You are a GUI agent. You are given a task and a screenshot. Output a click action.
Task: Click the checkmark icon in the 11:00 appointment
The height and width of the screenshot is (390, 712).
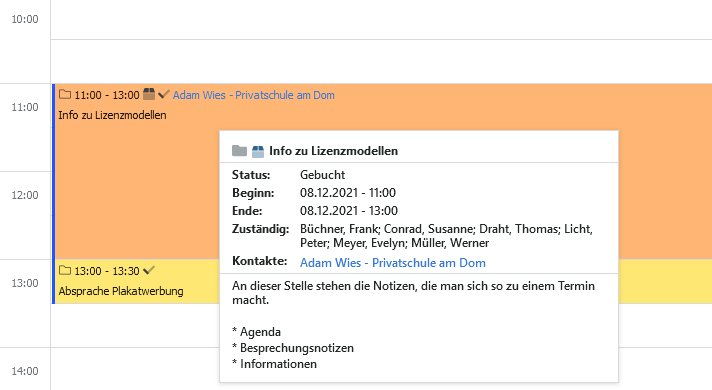point(163,94)
